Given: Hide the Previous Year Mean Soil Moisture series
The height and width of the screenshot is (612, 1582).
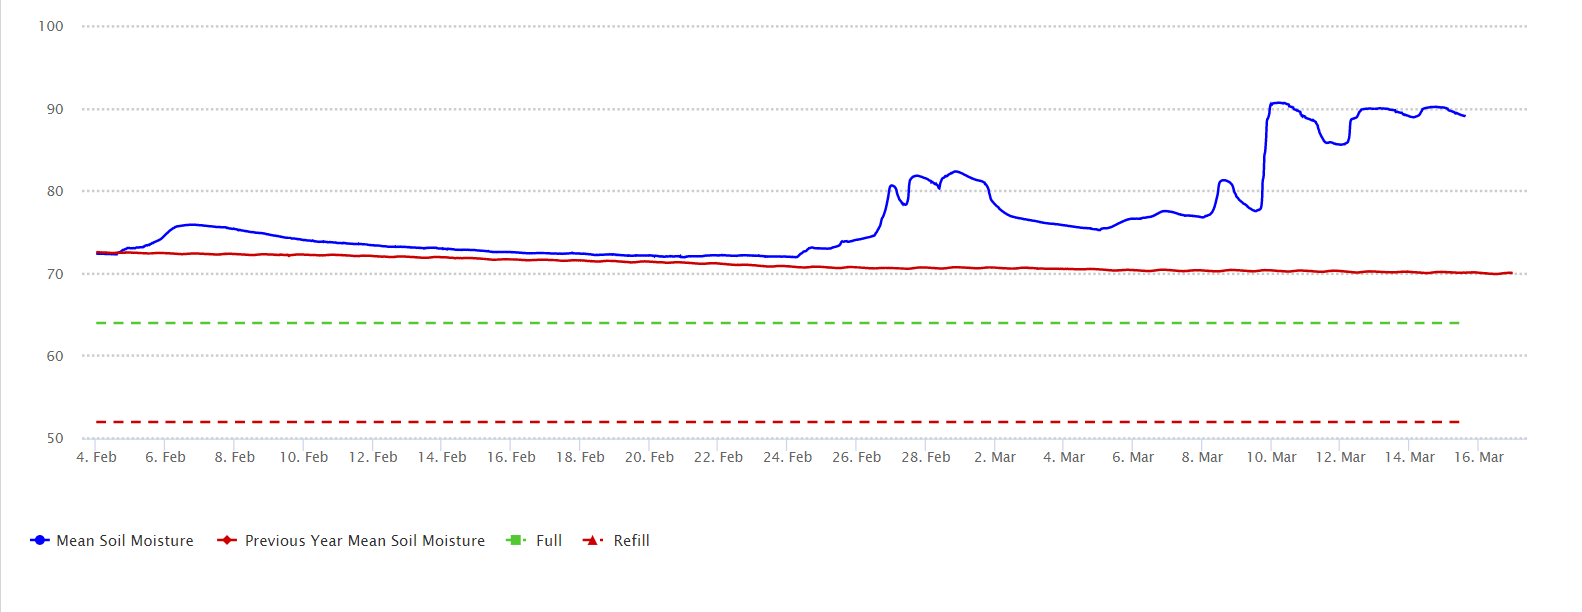Looking at the screenshot, I should tap(364, 540).
